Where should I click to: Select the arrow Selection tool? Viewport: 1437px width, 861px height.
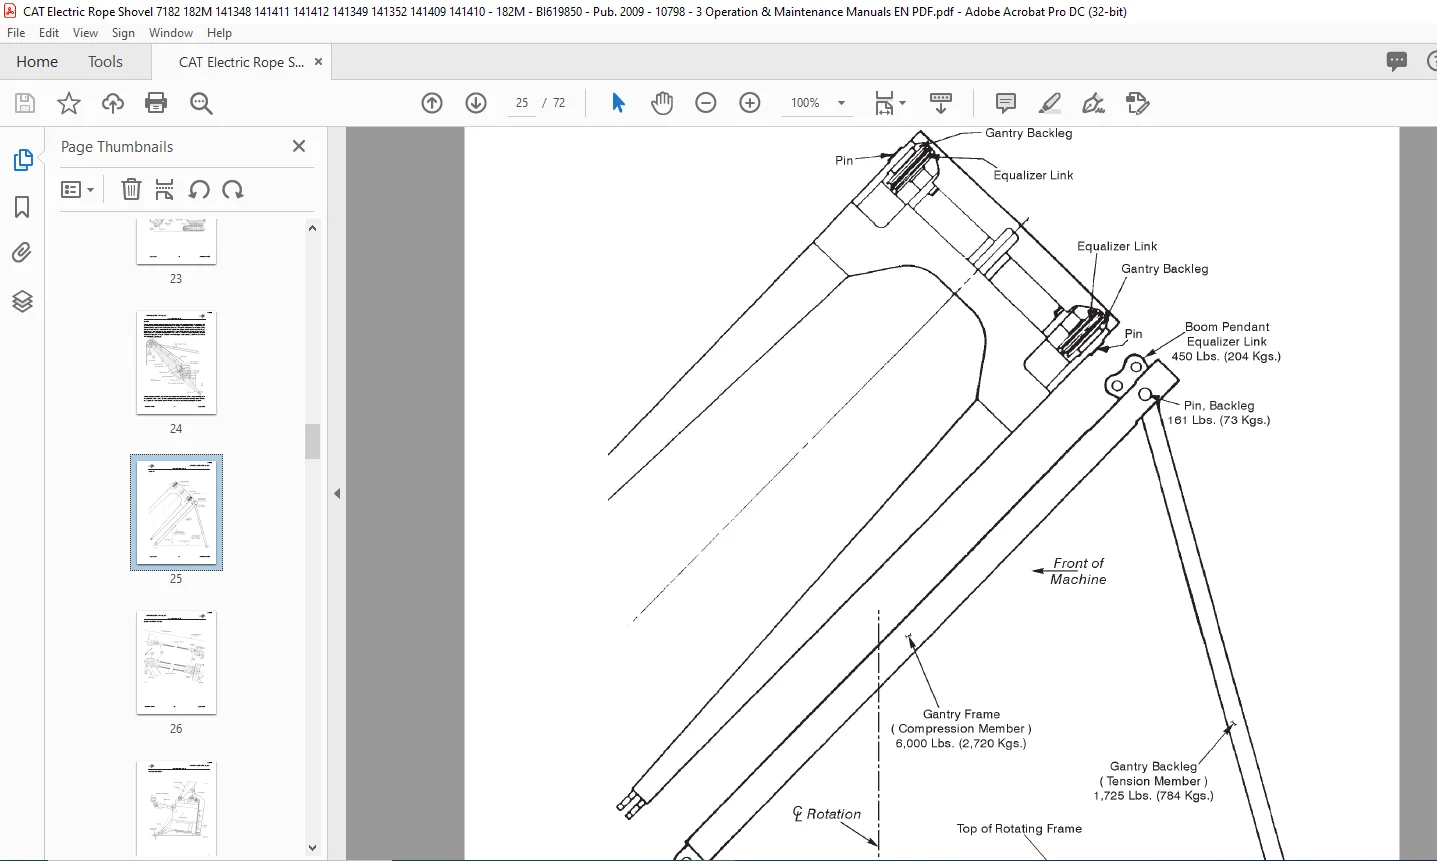[618, 103]
